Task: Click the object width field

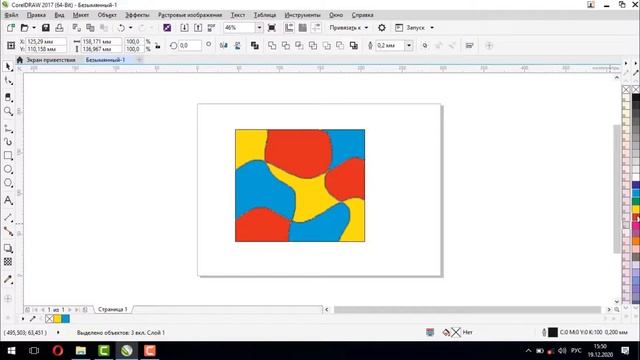Action: point(101,42)
